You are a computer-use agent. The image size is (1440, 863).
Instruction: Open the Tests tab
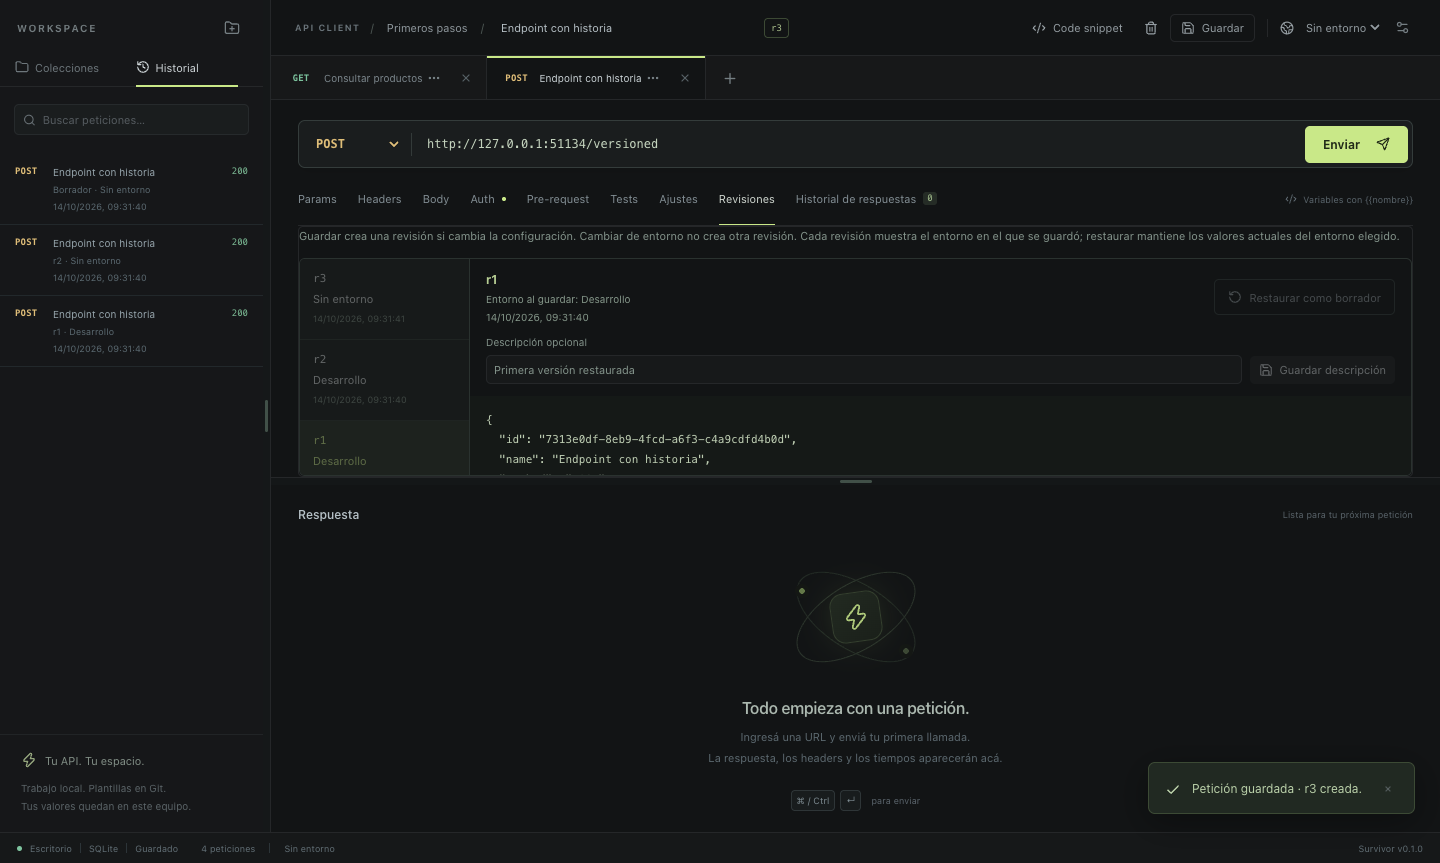pyautogui.click(x=624, y=199)
